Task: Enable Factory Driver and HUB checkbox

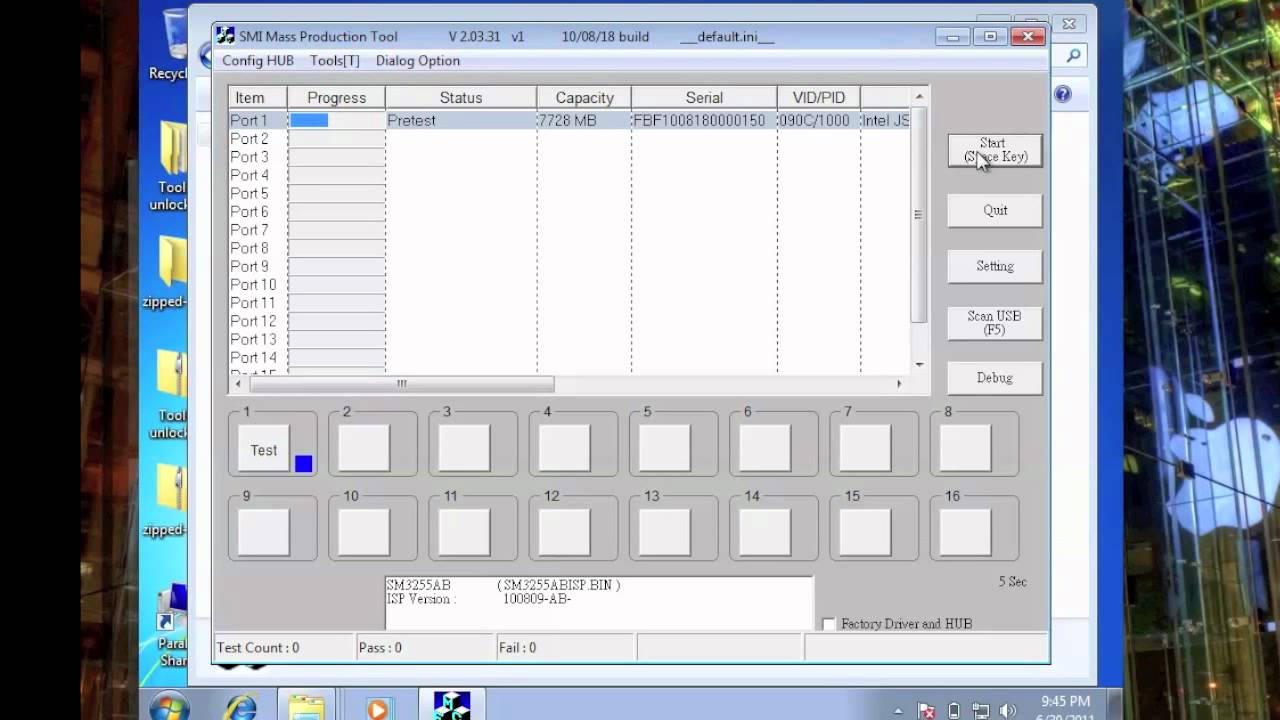Action: coord(828,624)
